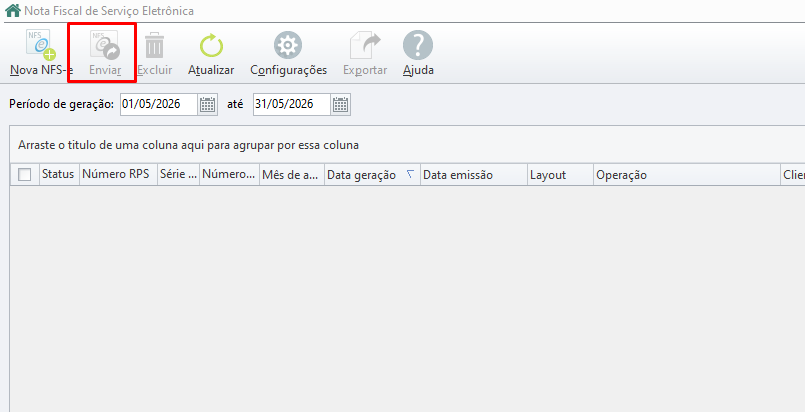Click the Nota Fiscal de Serviço Eletrônica title
Screen dimensions: 805x412
(109, 11)
